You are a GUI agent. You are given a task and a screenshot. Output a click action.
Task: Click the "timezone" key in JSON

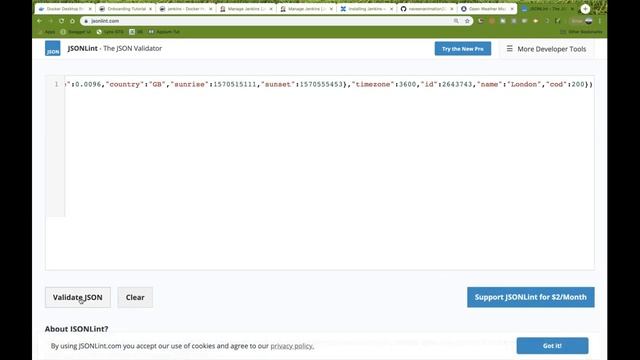(373, 84)
